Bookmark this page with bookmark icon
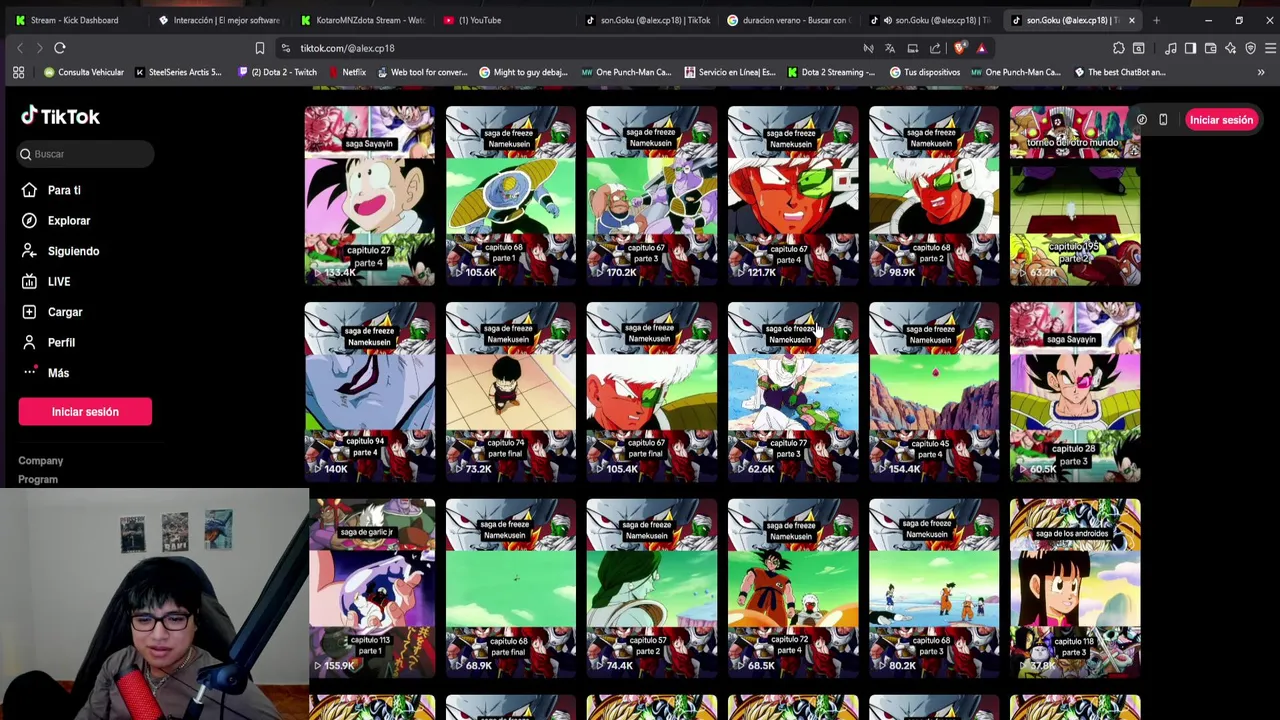The height and width of the screenshot is (720, 1280). [x=259, y=48]
